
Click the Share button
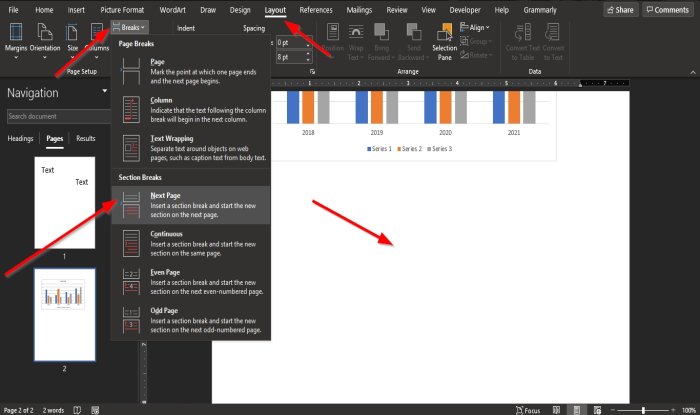coord(621,10)
